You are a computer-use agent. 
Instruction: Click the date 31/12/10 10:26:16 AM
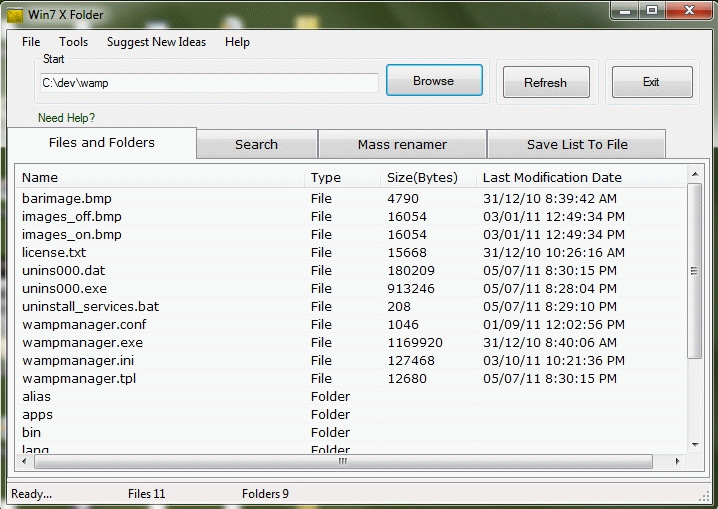(554, 253)
